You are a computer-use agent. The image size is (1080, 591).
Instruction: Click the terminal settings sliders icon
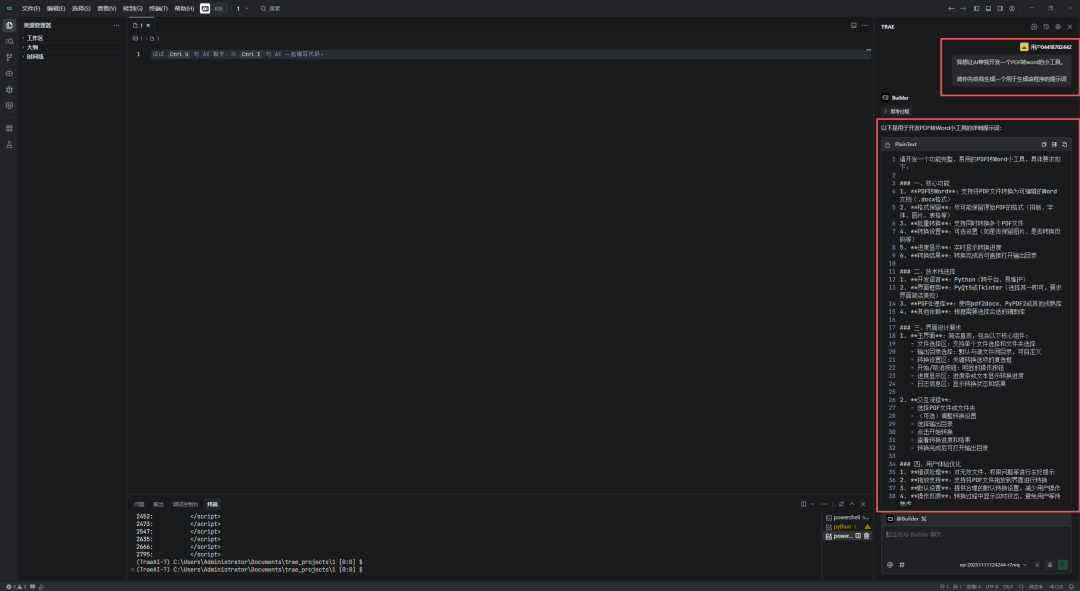pyautogui.click(x=841, y=504)
